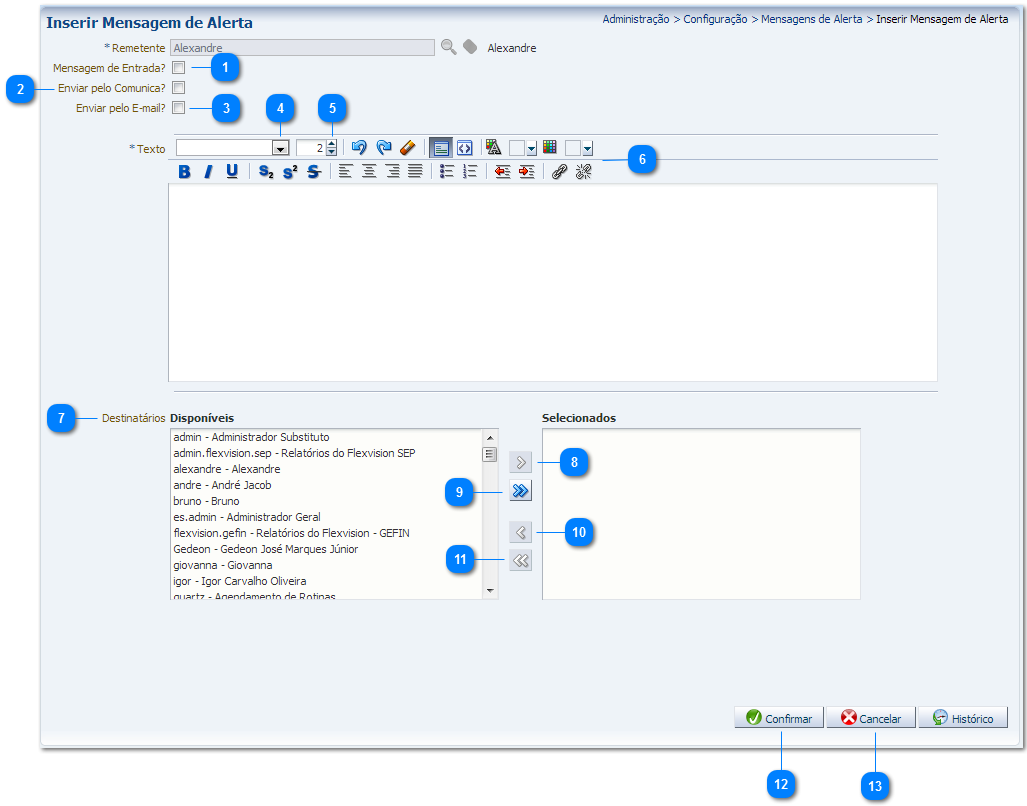Expand the background color dropdown arrow
Screen dimensions: 1027x806
[587, 148]
